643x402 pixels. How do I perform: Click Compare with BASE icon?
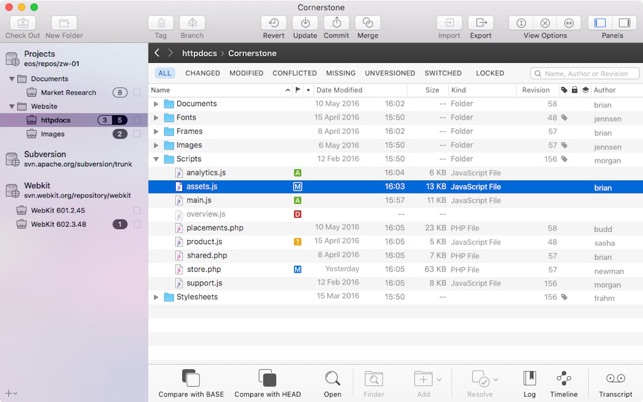point(191,378)
